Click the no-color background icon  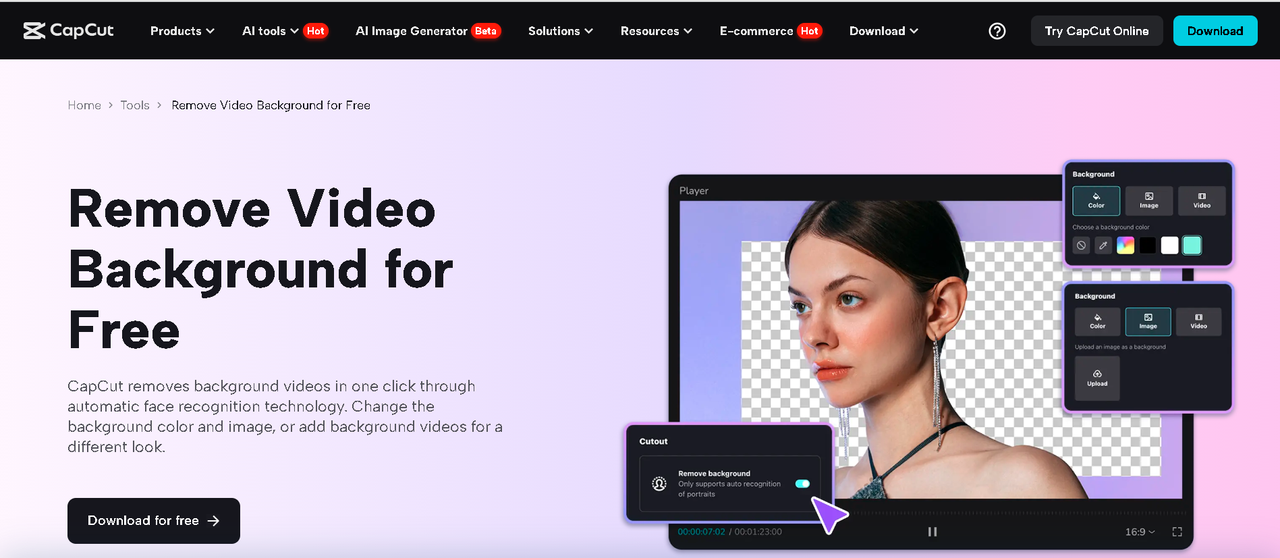[x=1081, y=245]
